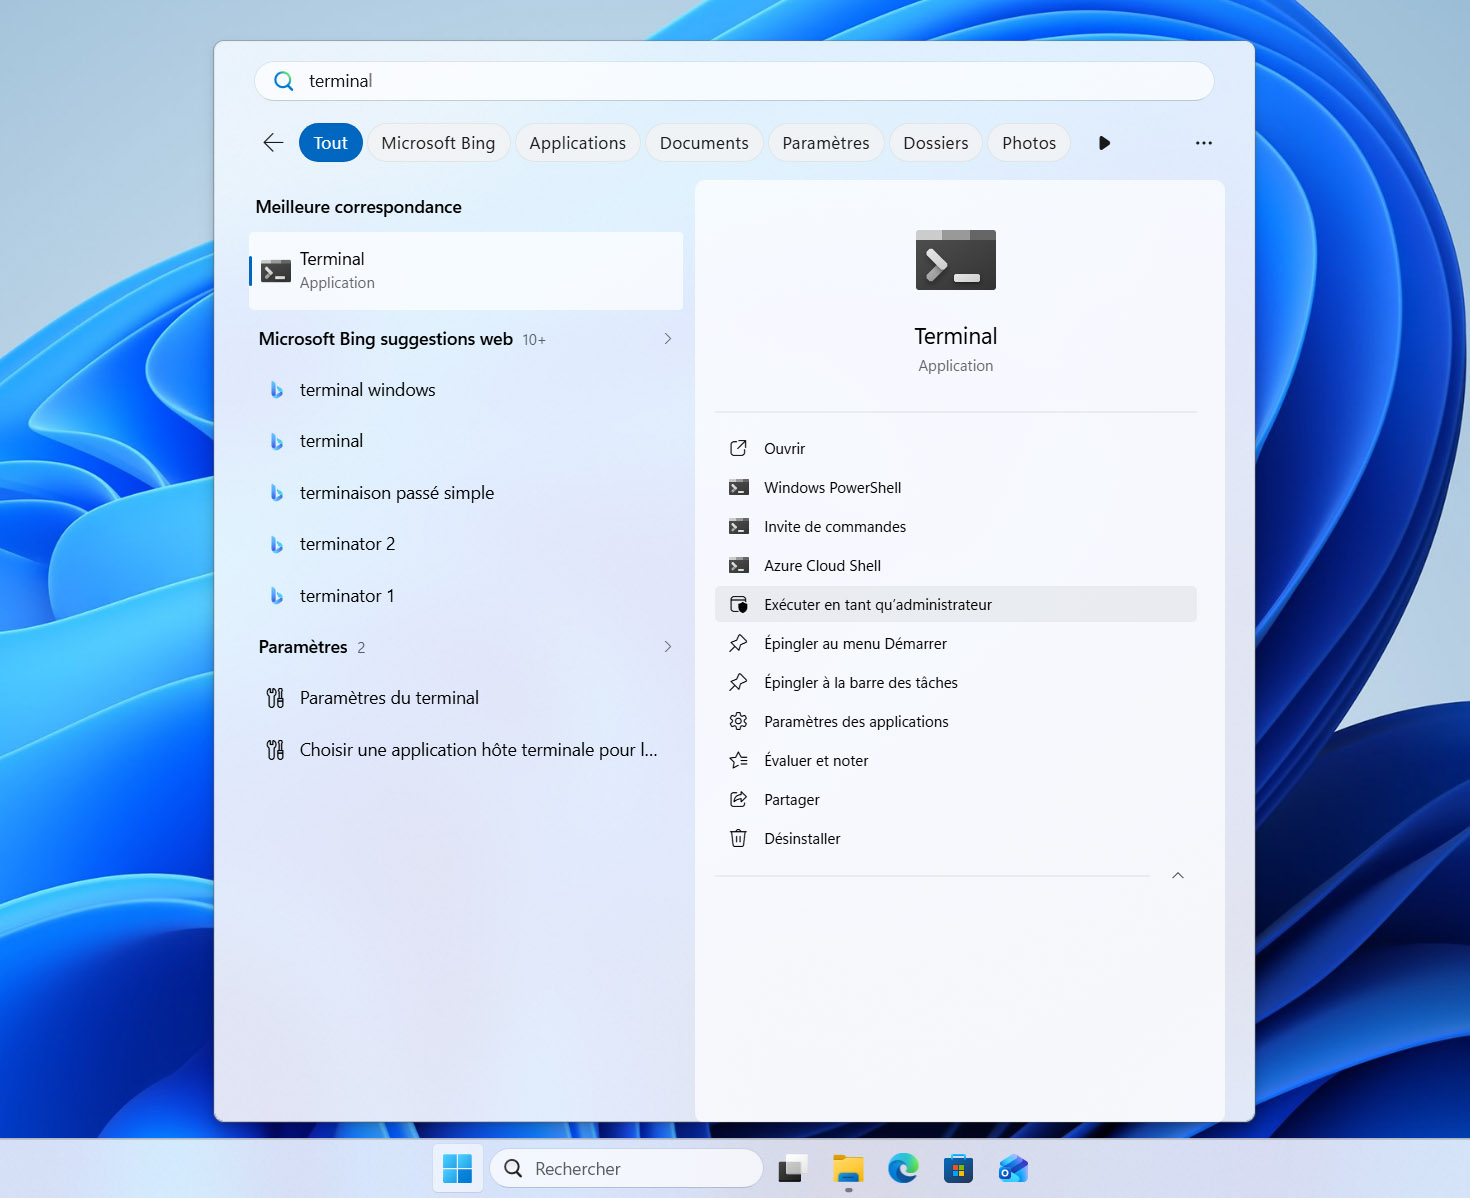
Task: Click the settings icon beside 'Paramètres du terminal'
Action: (275, 698)
